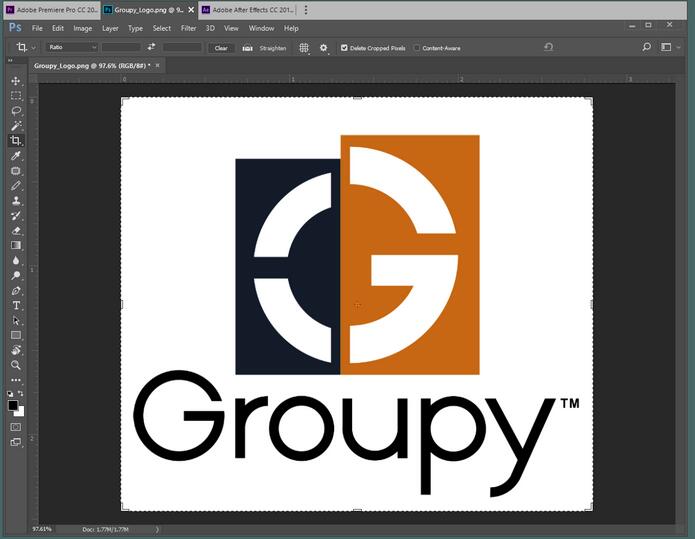The width and height of the screenshot is (695, 539).
Task: Open the workspace switcher dropdown
Action: click(x=668, y=47)
